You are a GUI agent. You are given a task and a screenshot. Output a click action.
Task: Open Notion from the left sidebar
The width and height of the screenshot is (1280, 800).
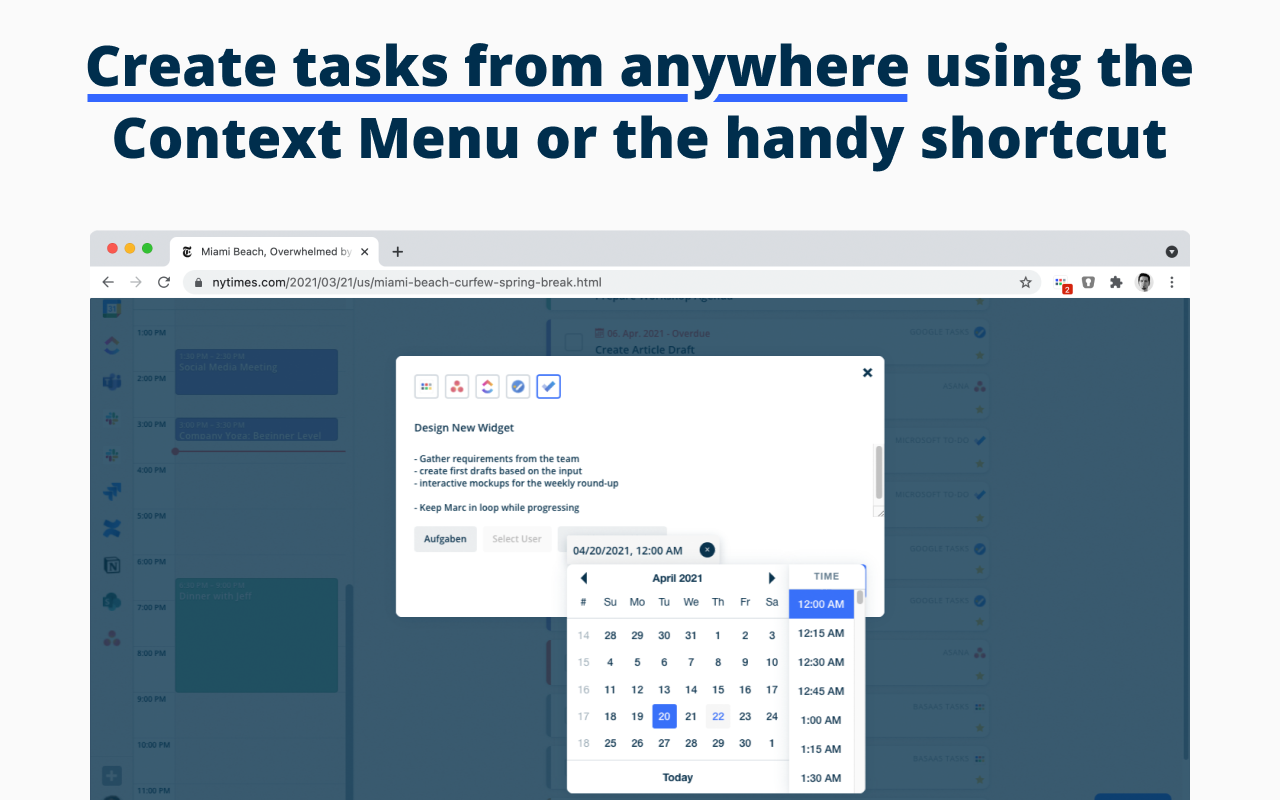pyautogui.click(x=111, y=564)
